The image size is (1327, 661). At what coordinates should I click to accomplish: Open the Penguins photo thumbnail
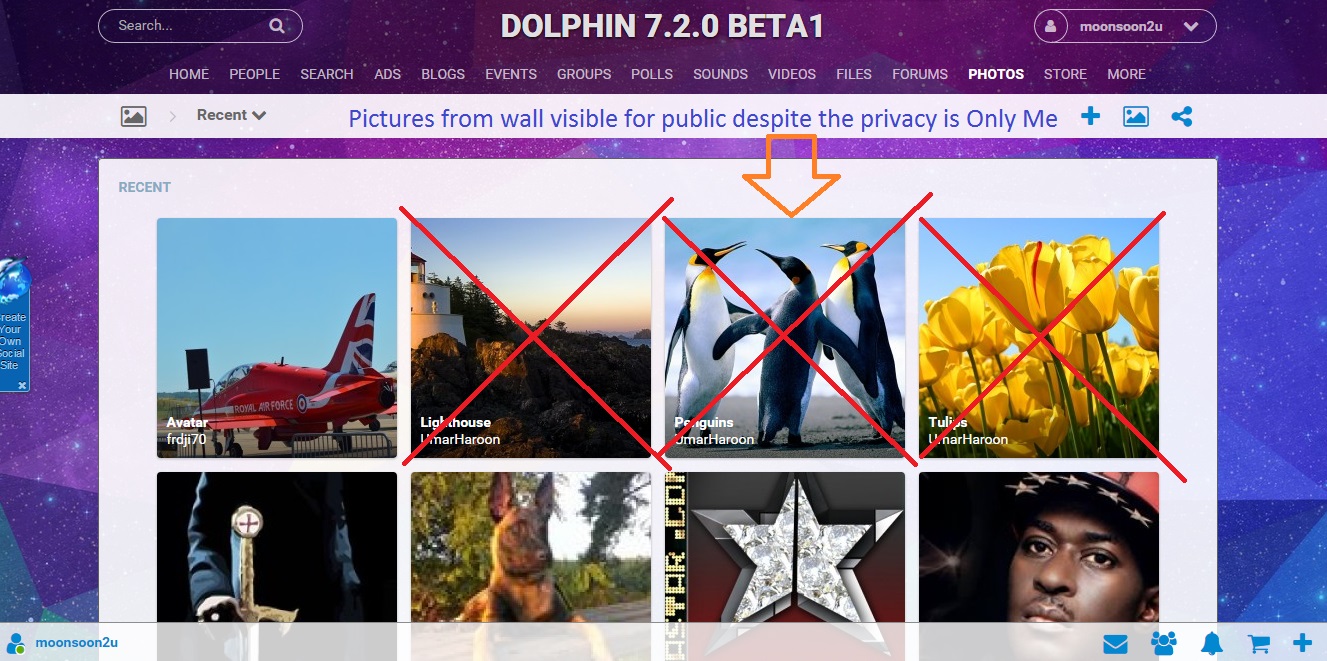[x=785, y=338]
